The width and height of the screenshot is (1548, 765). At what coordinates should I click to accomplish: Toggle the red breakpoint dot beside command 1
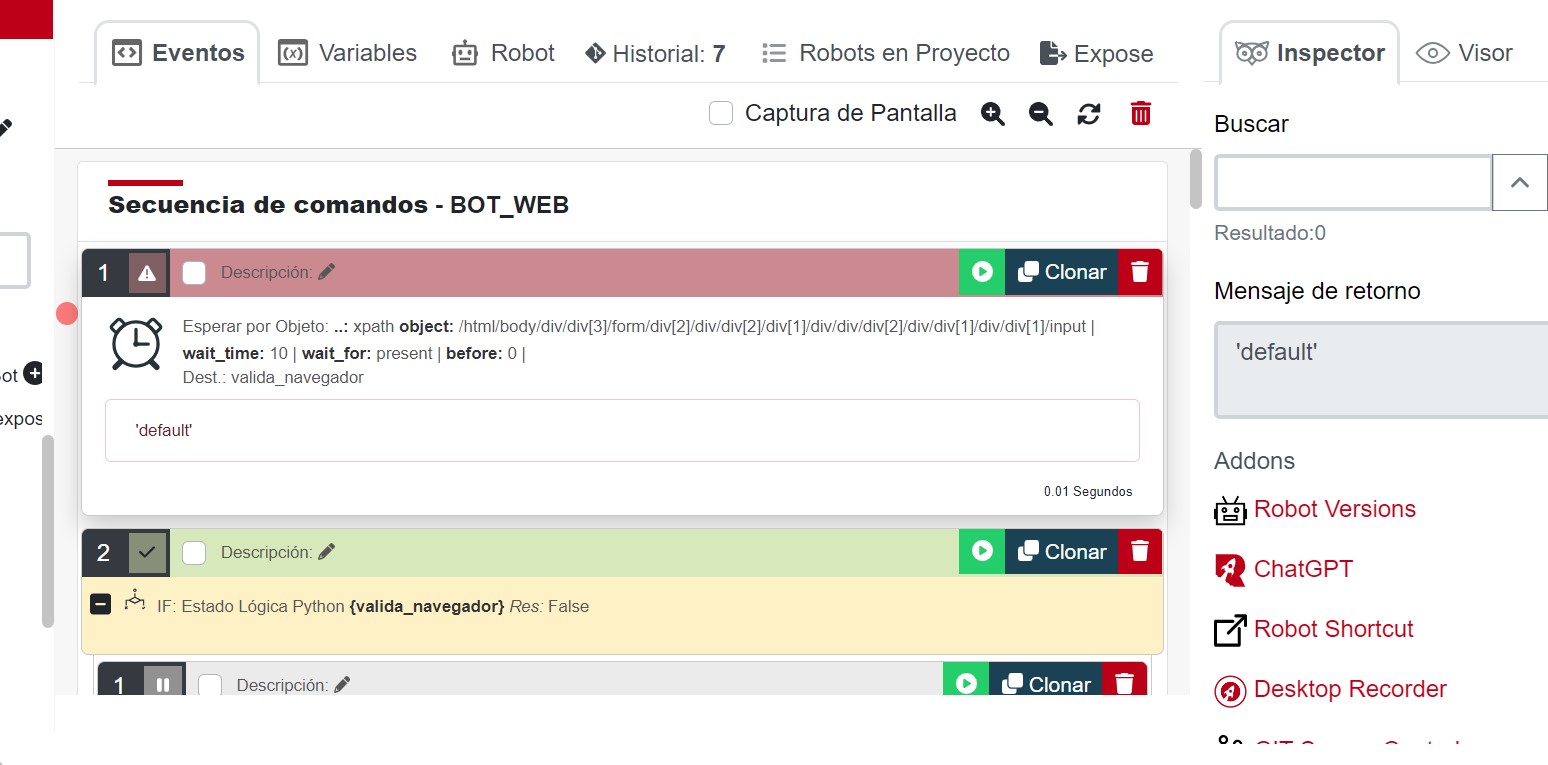pyautogui.click(x=67, y=314)
